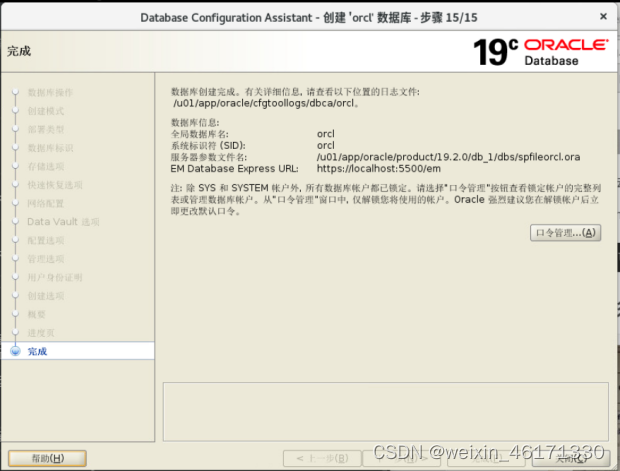Click the 帮助(H) help button
Image resolution: width=620 pixels, height=471 pixels.
coord(47,458)
